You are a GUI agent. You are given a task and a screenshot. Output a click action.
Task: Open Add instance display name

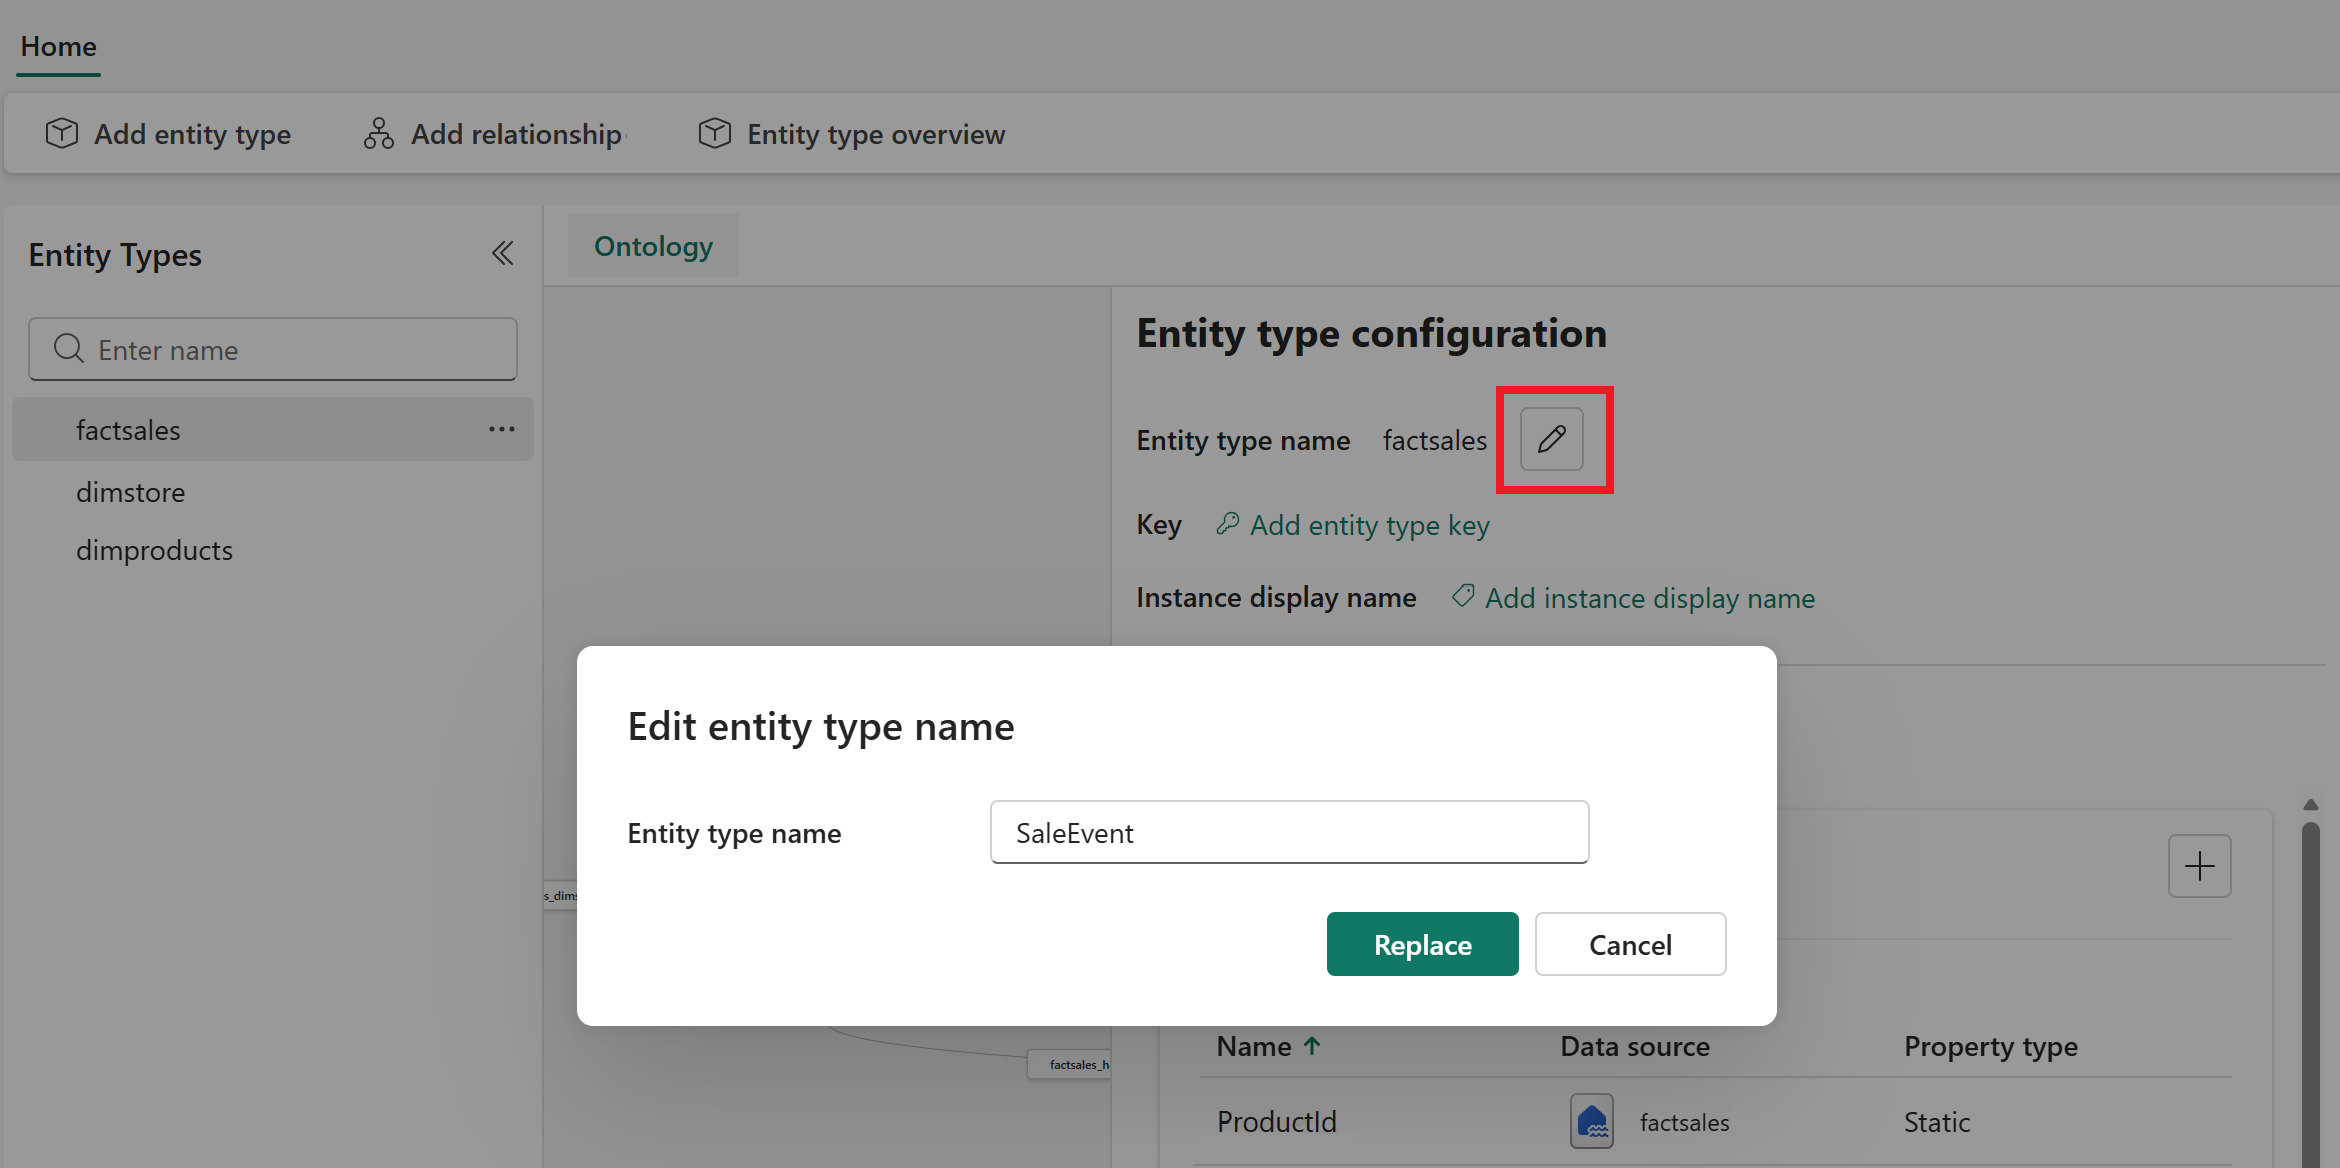pyautogui.click(x=1650, y=597)
